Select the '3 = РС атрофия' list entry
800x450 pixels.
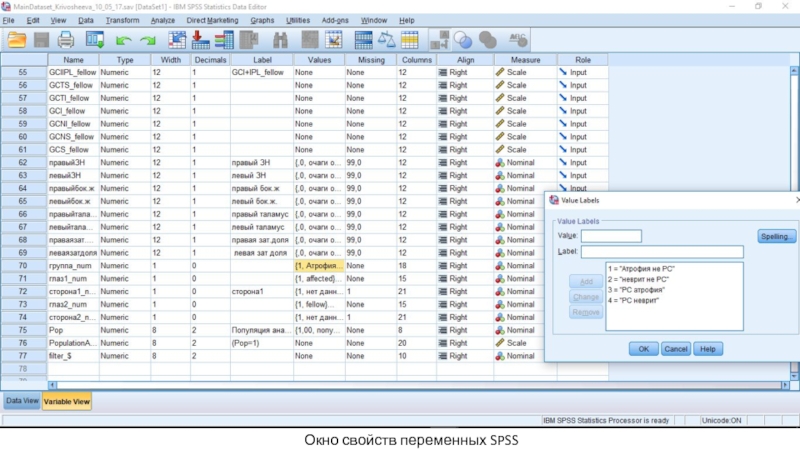[637, 290]
